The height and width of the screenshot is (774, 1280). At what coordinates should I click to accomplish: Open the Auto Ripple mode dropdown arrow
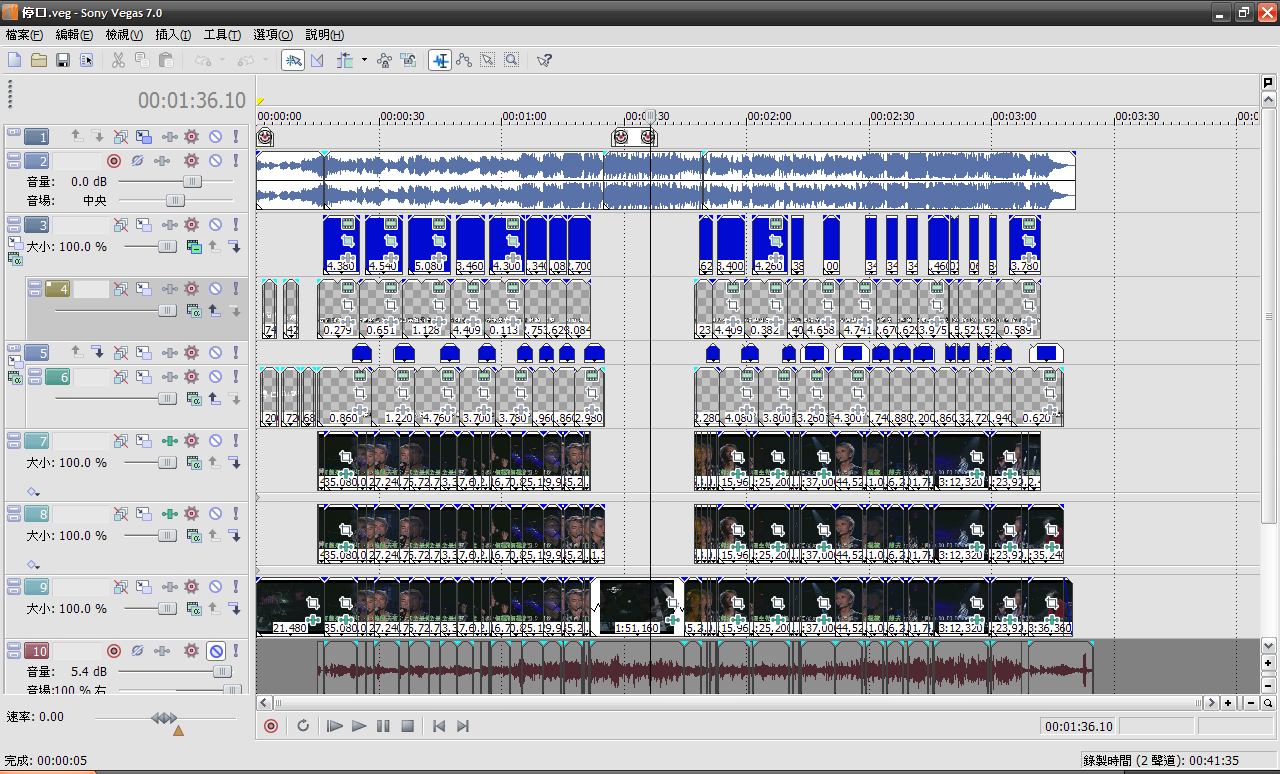point(364,60)
